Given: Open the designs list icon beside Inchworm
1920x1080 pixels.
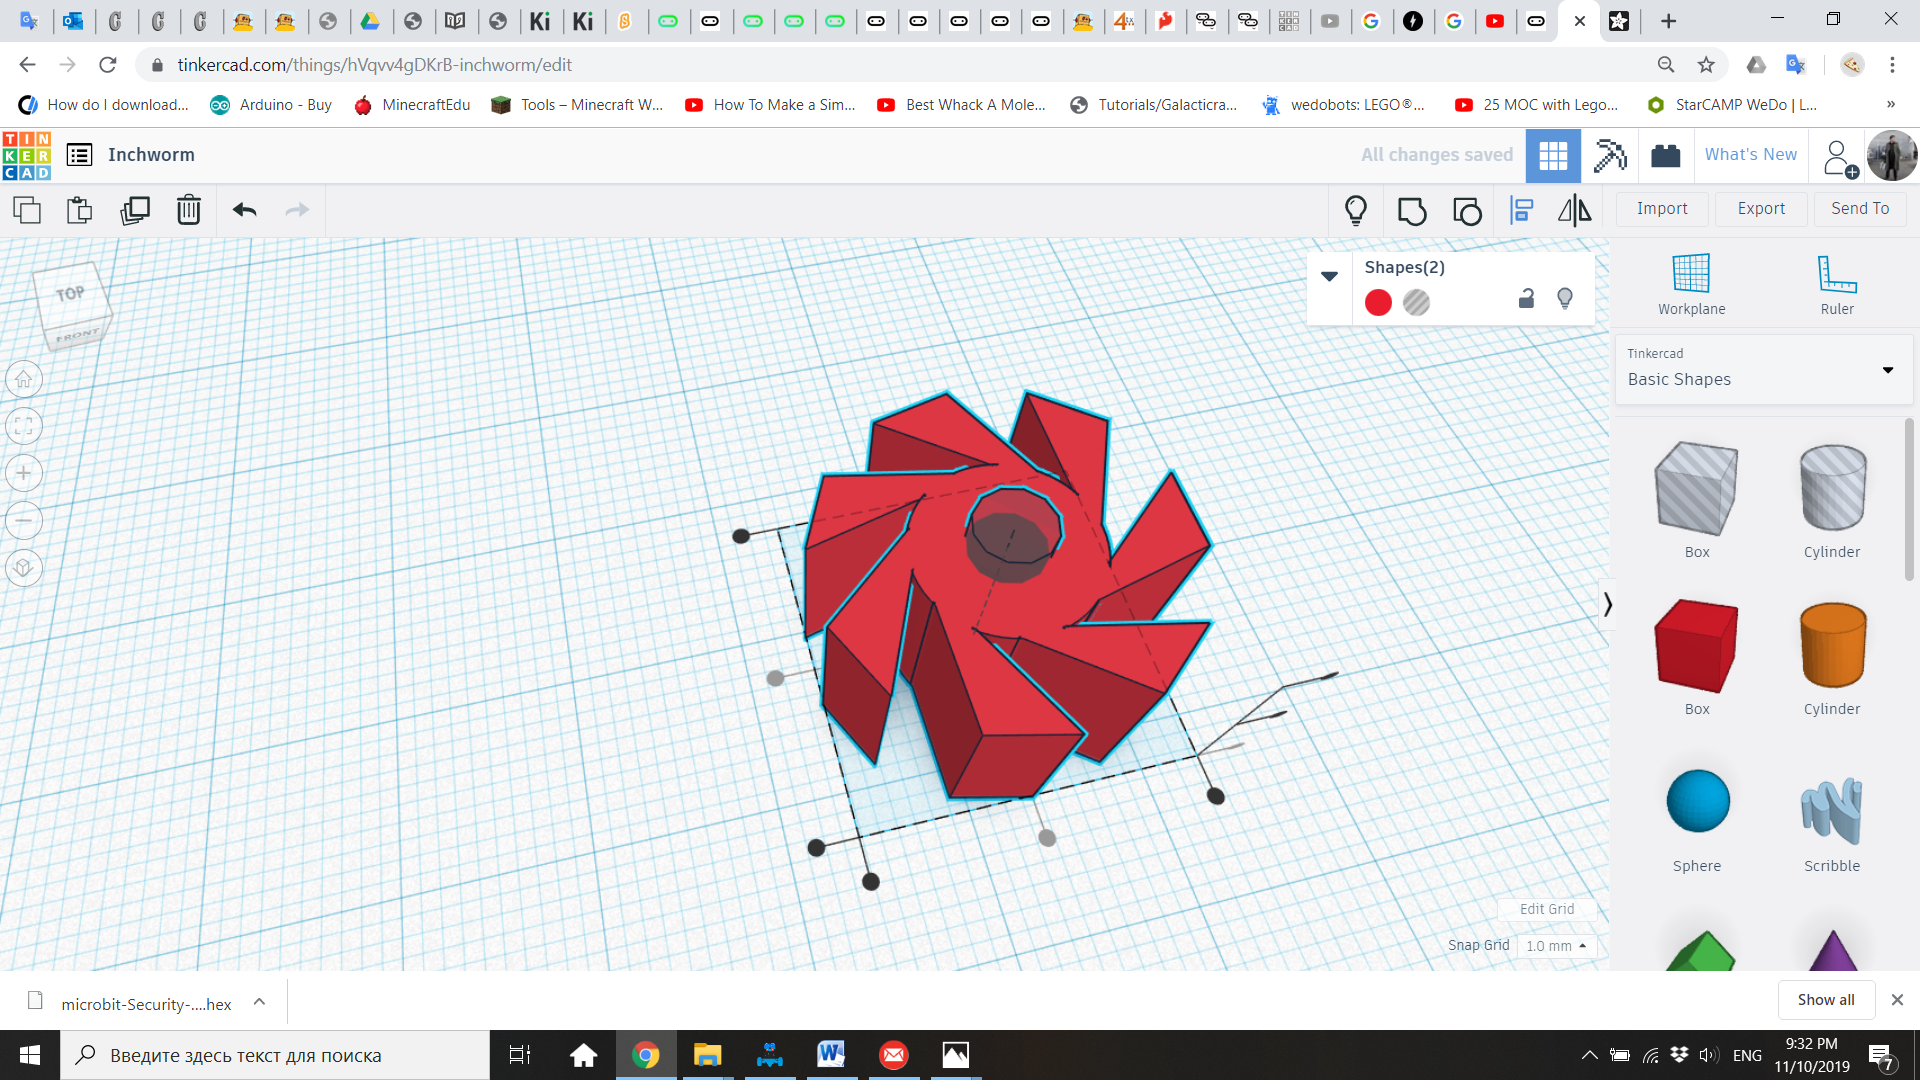Looking at the screenshot, I should 79,155.
